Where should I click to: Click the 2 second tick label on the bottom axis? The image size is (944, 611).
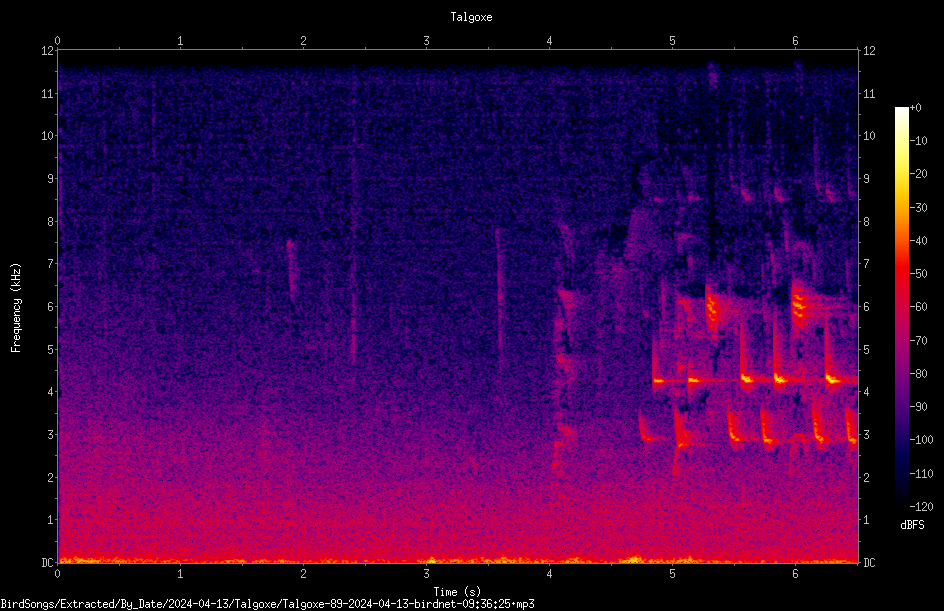(x=303, y=574)
